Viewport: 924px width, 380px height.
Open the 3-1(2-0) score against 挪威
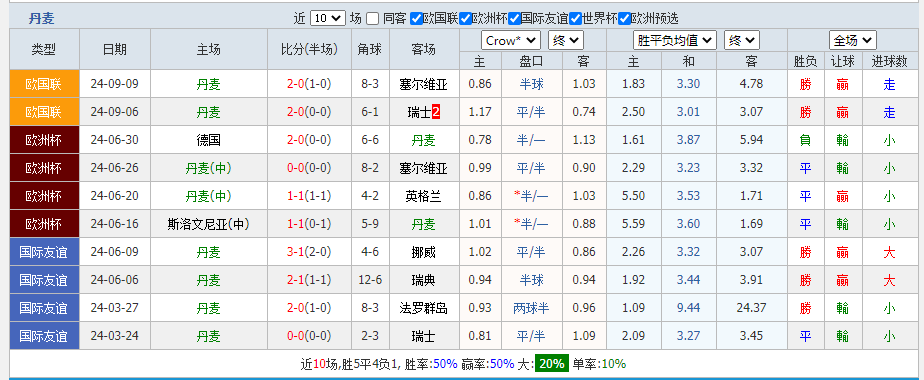point(309,252)
